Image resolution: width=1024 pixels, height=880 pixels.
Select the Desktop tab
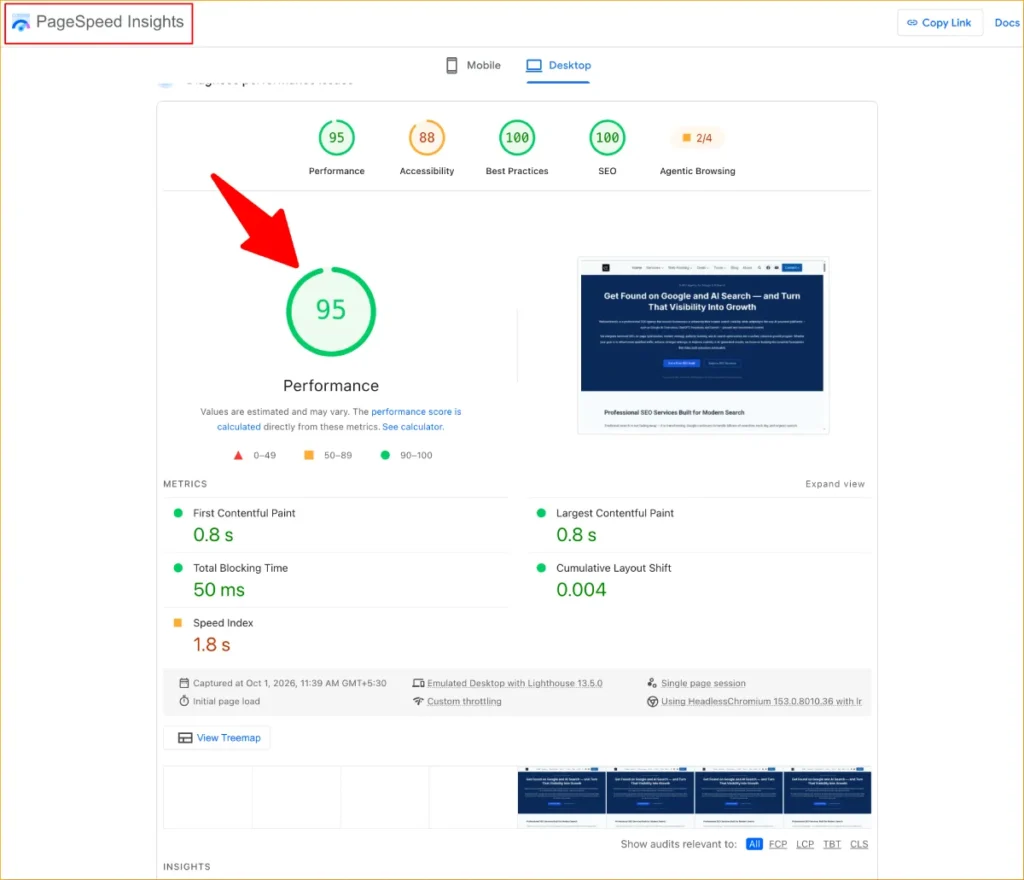click(558, 65)
